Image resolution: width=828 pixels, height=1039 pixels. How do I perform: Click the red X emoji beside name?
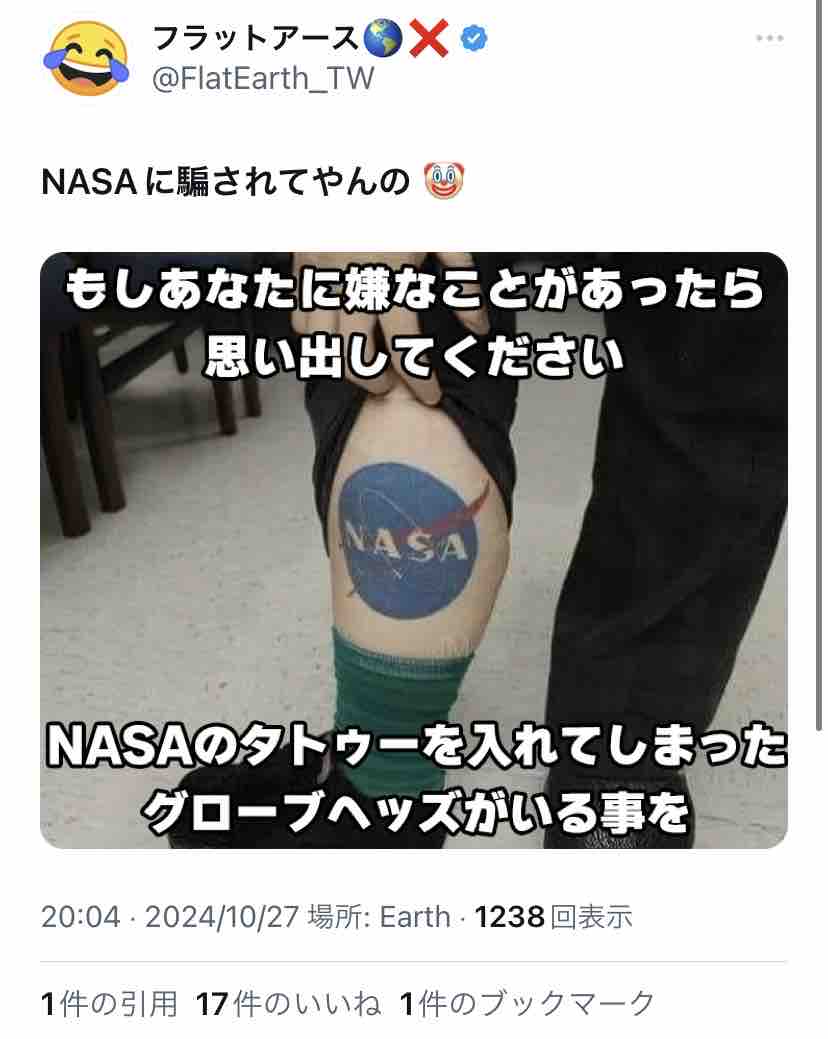[x=429, y=38]
